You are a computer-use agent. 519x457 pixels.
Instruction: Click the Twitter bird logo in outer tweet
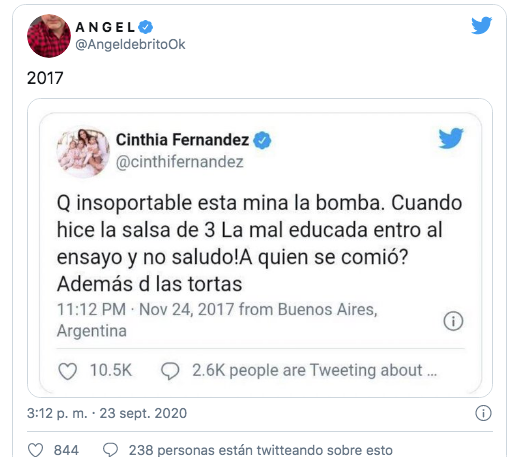point(481,25)
